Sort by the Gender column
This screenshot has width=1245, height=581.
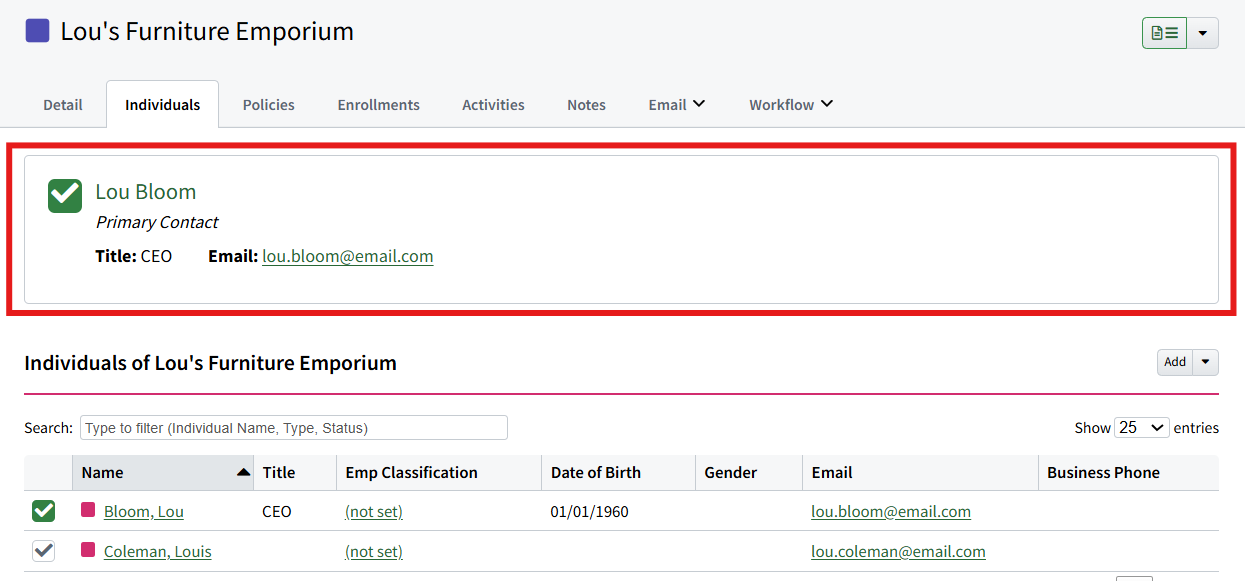click(749, 473)
